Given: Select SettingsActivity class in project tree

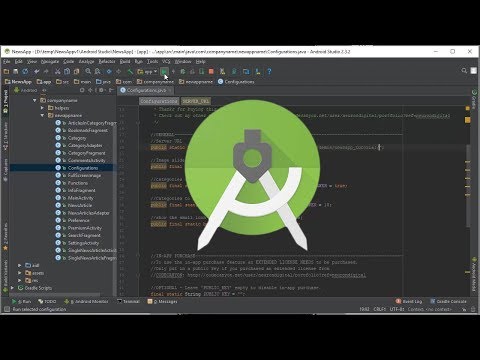Looking at the screenshot, I should coord(83,243).
